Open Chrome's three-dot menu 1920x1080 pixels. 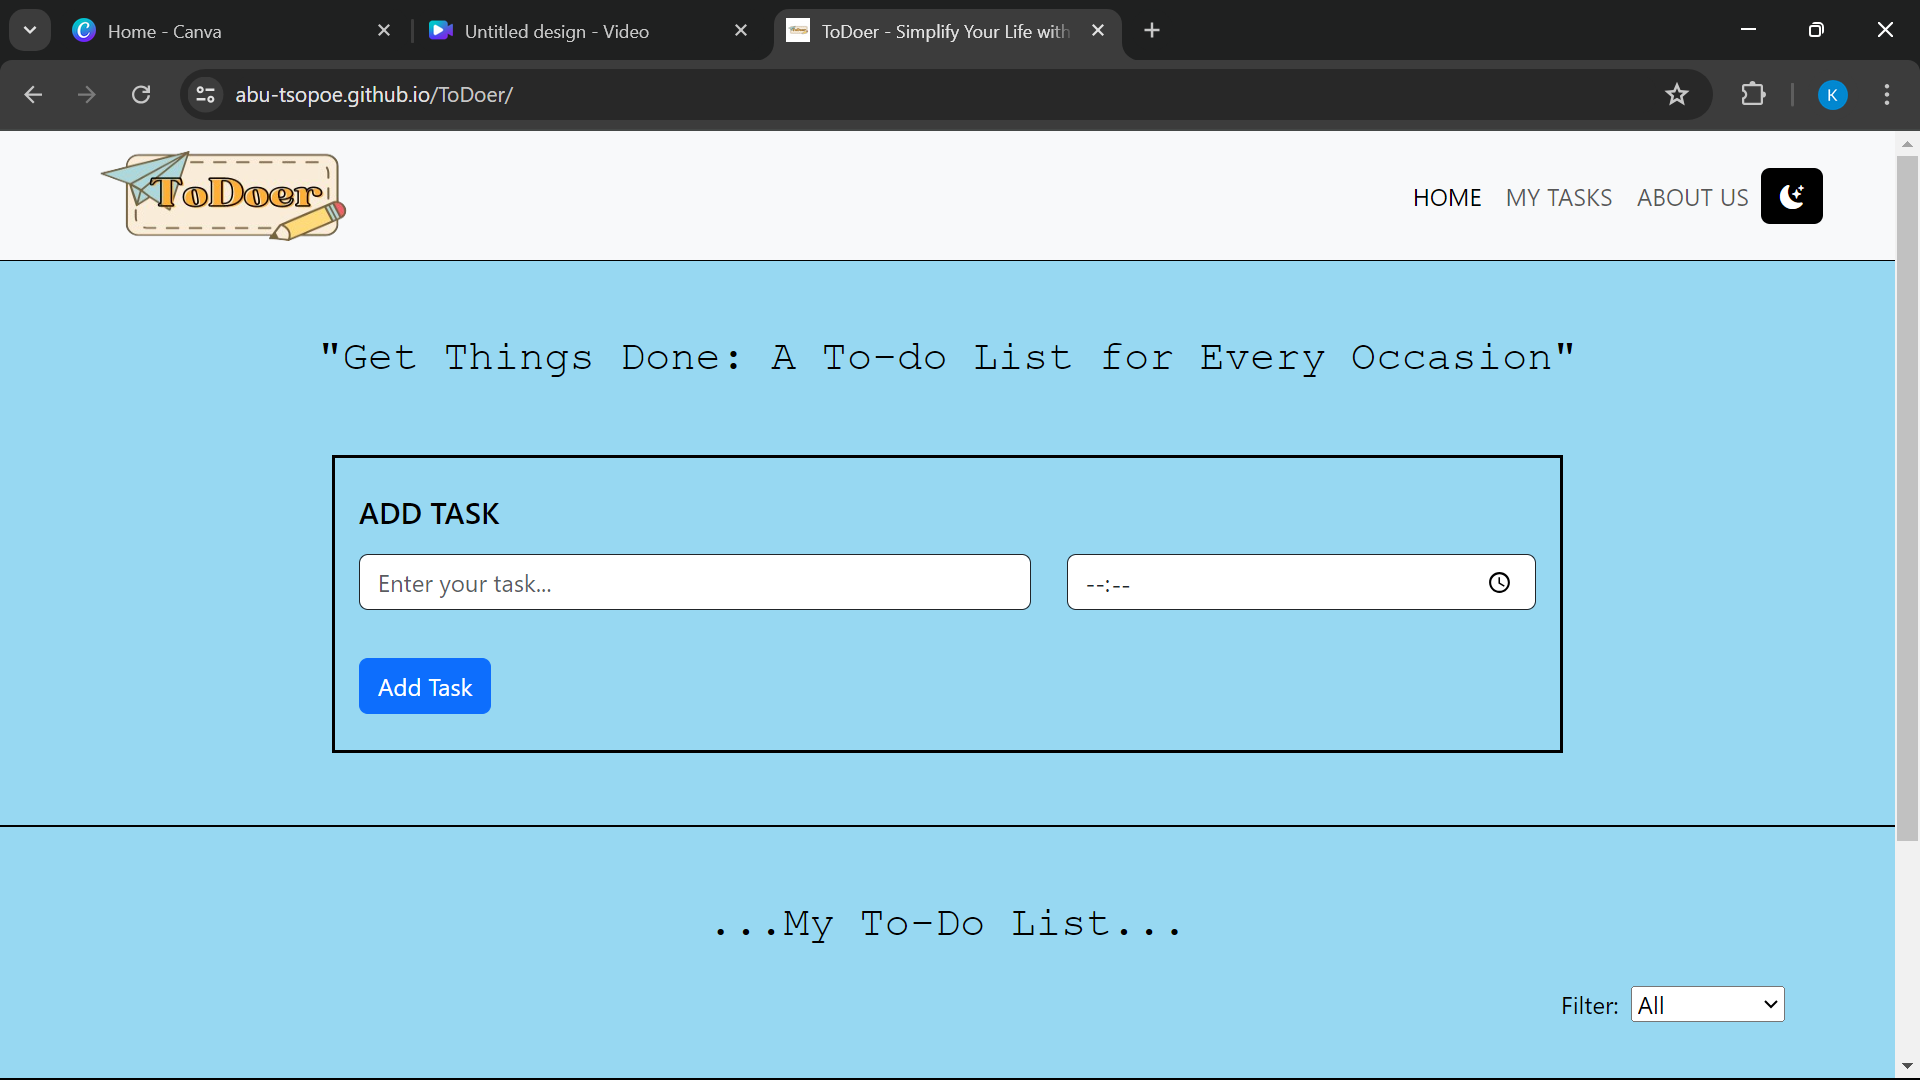point(1886,94)
